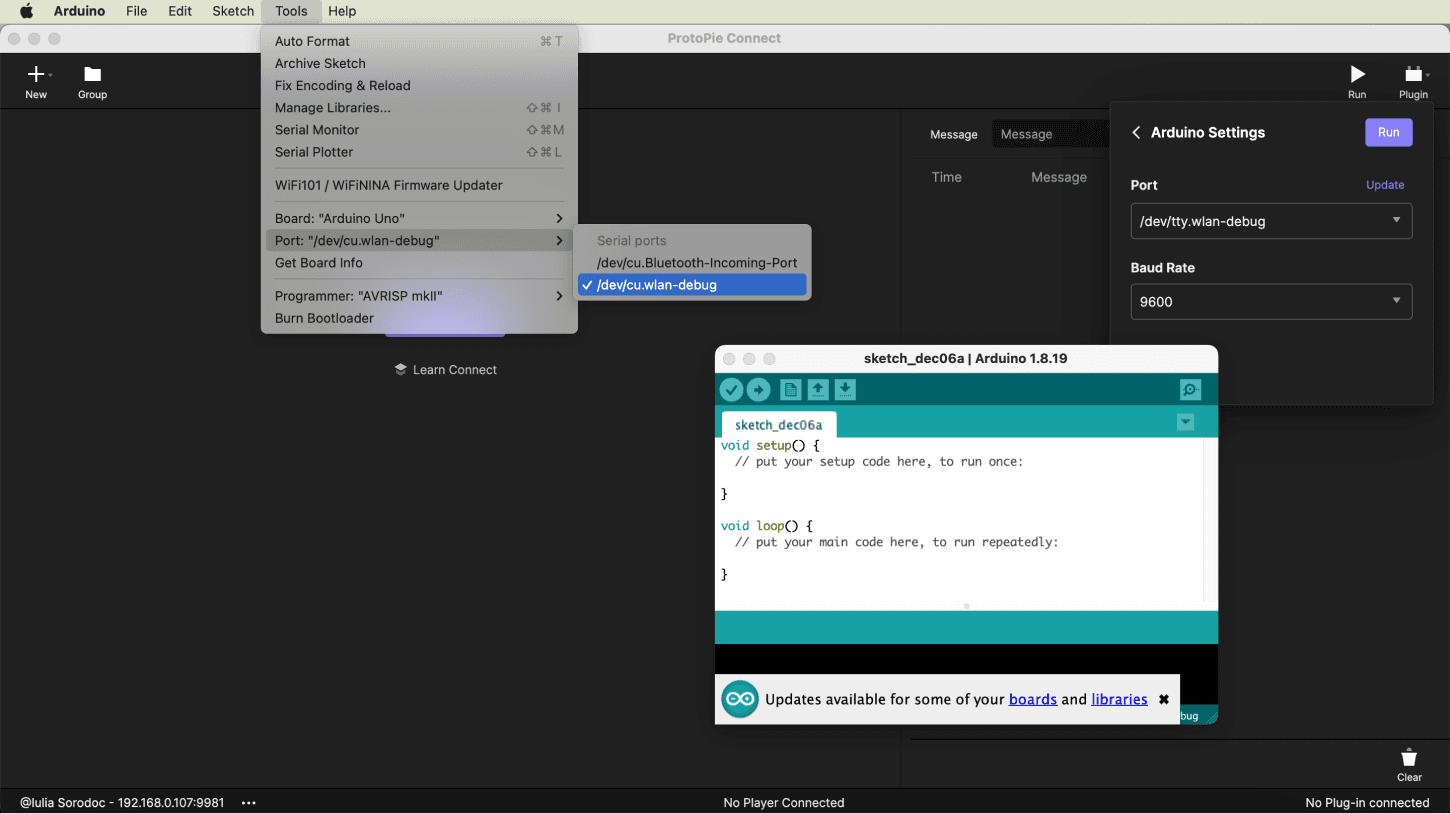Viewport: 1450px width, 814px height.
Task: Go back using the Arduino Settings chevron
Action: click(1136, 132)
